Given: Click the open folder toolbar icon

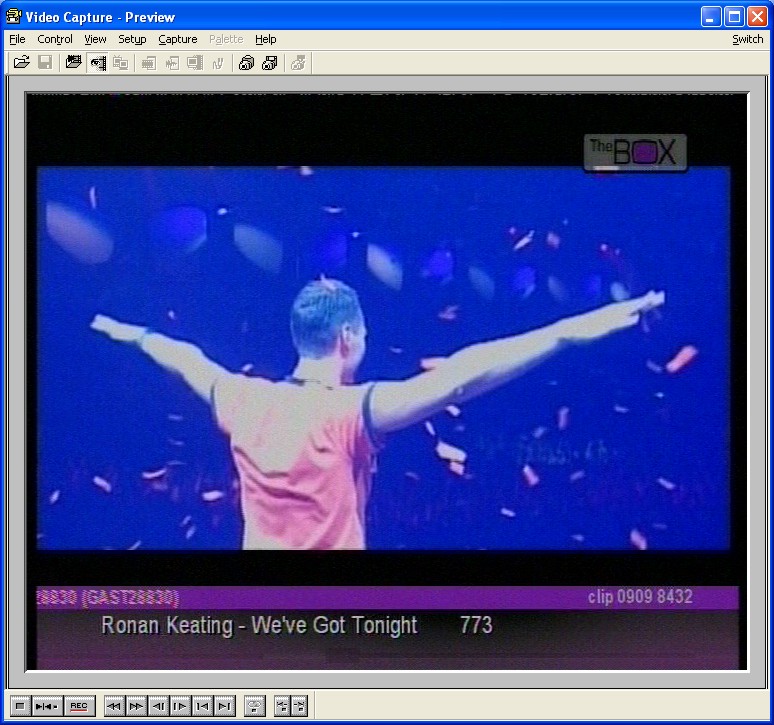Looking at the screenshot, I should click(x=22, y=63).
